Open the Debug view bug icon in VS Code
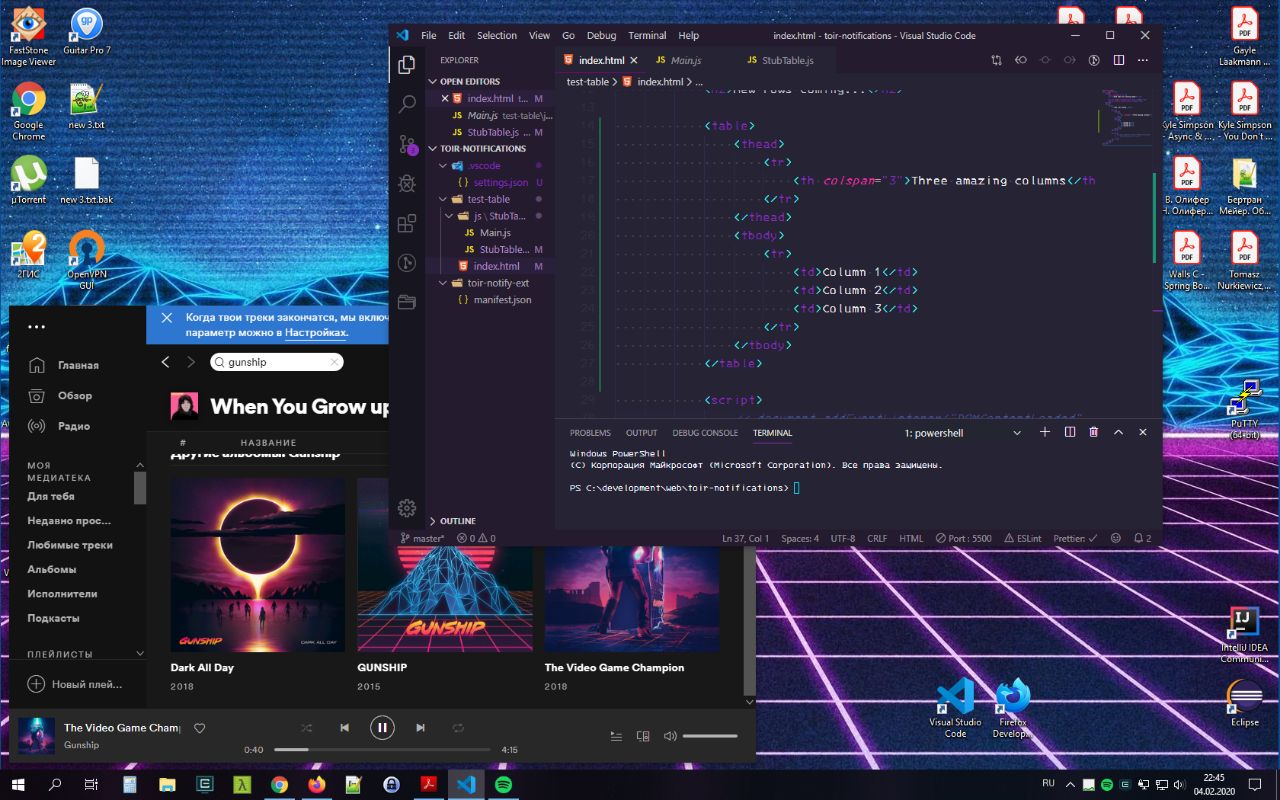The image size is (1280, 800). (x=407, y=183)
